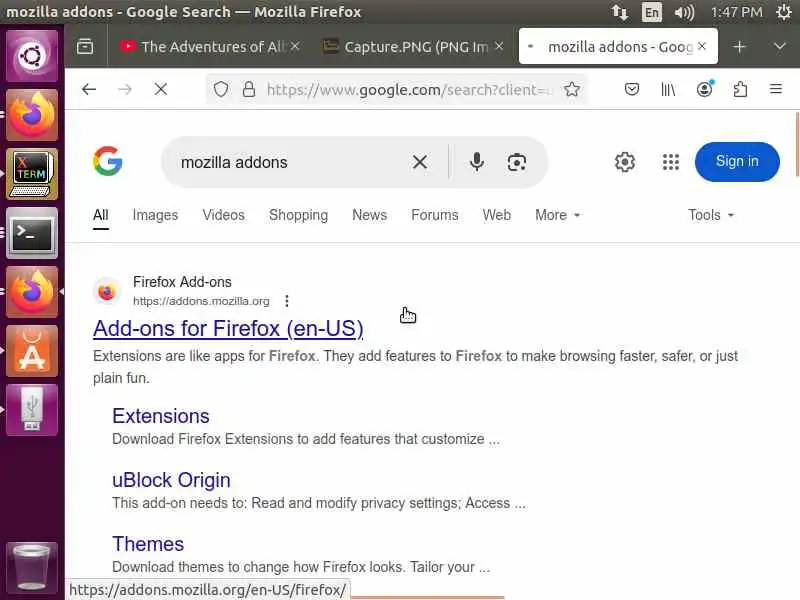
Task: Select the News search tab
Action: tap(369, 215)
